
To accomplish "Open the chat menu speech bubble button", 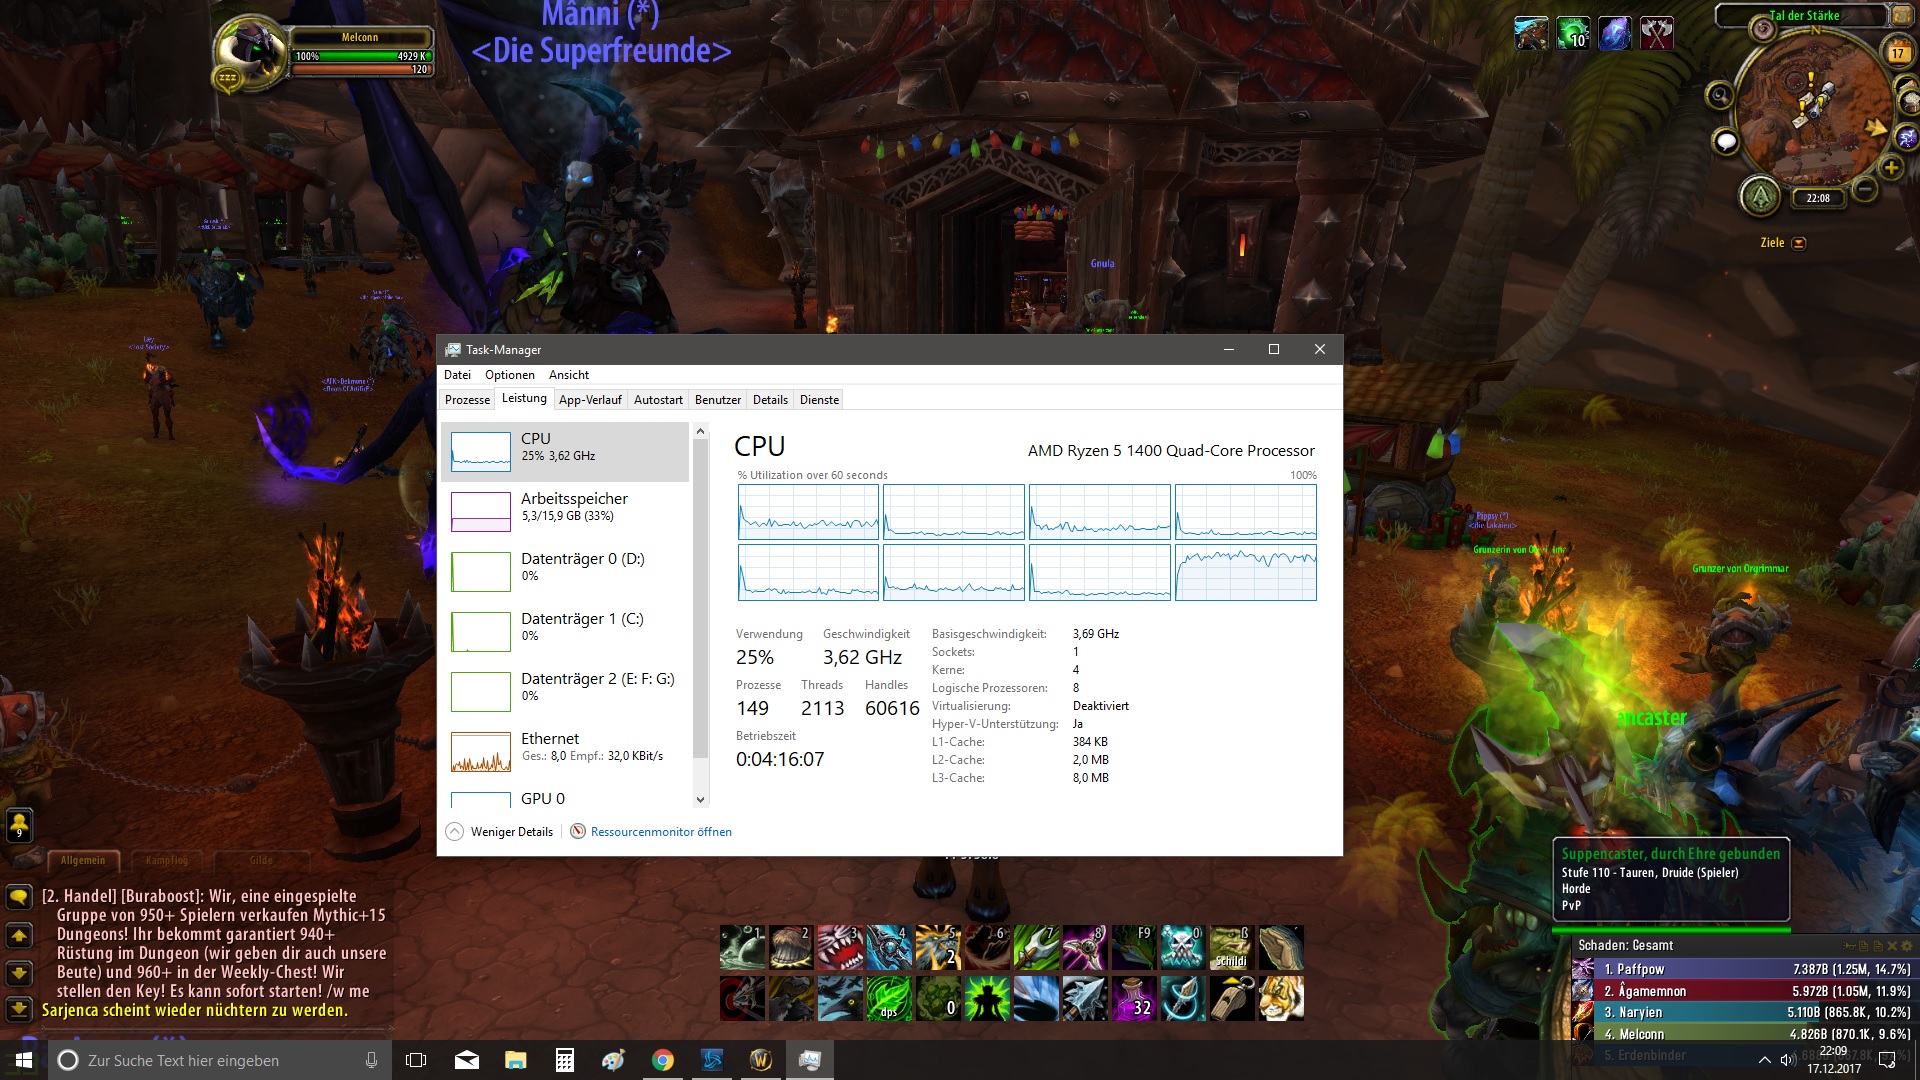I will pyautogui.click(x=19, y=897).
